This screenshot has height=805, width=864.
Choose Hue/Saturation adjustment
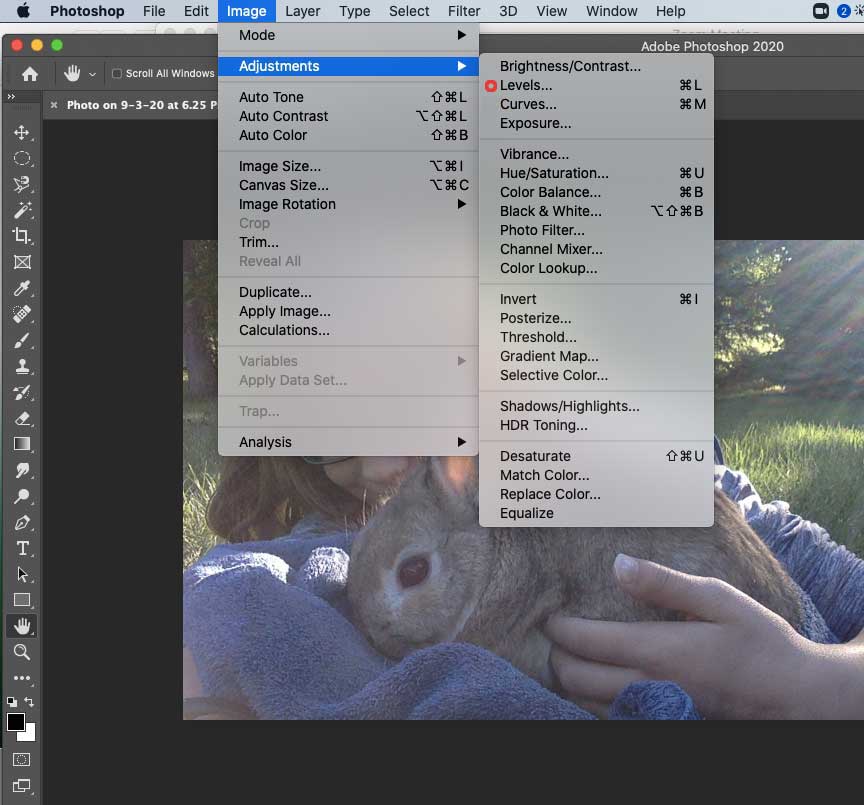pos(596,173)
